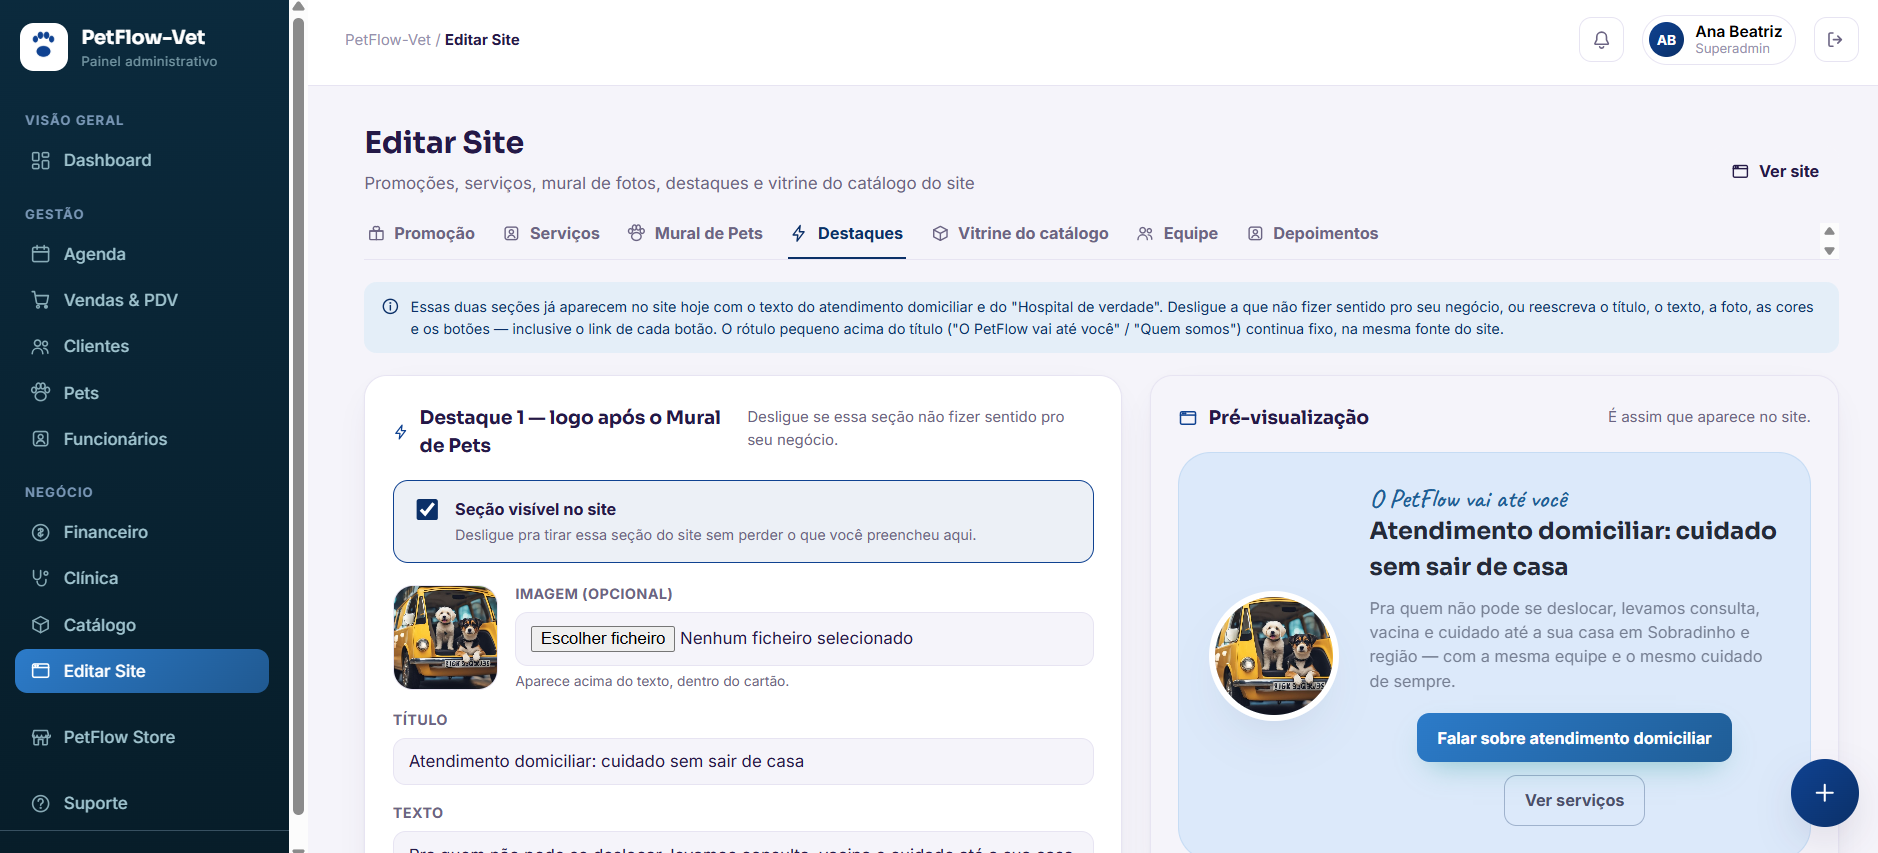Switch to the Serviços tab

pos(551,233)
